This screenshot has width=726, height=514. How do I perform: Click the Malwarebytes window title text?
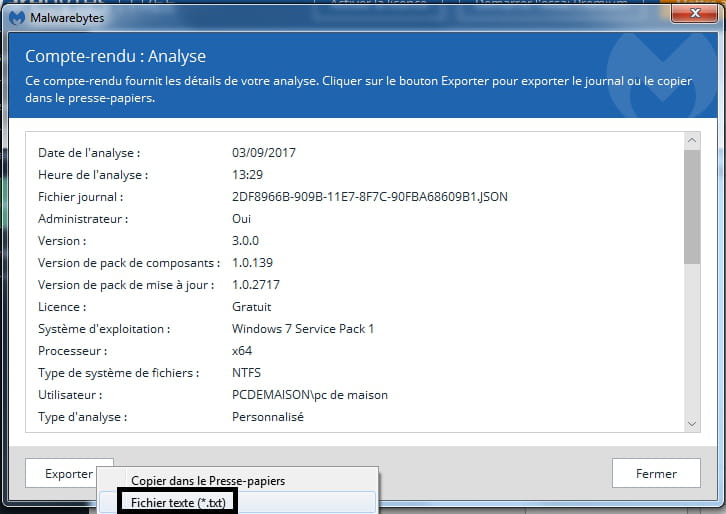[67, 18]
